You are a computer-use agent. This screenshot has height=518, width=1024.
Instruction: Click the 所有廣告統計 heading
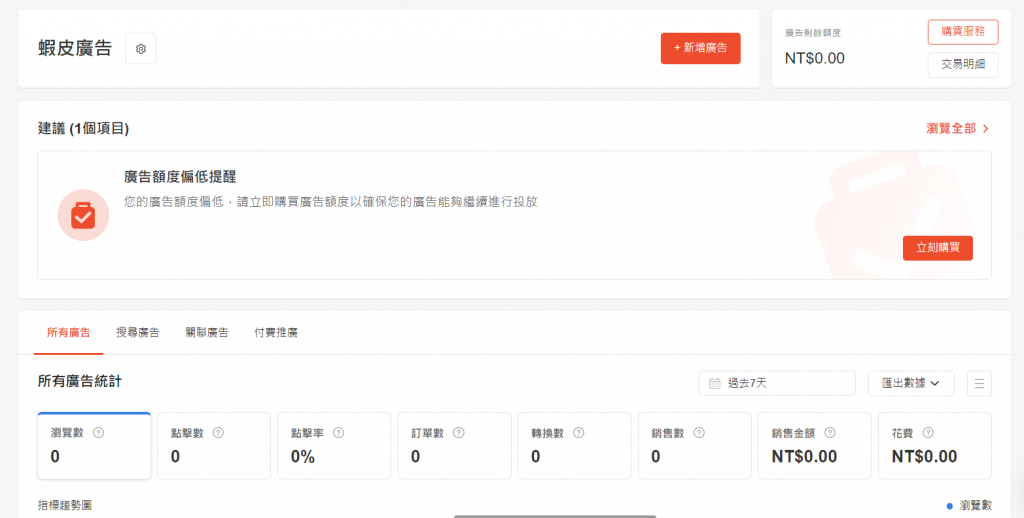[80, 381]
